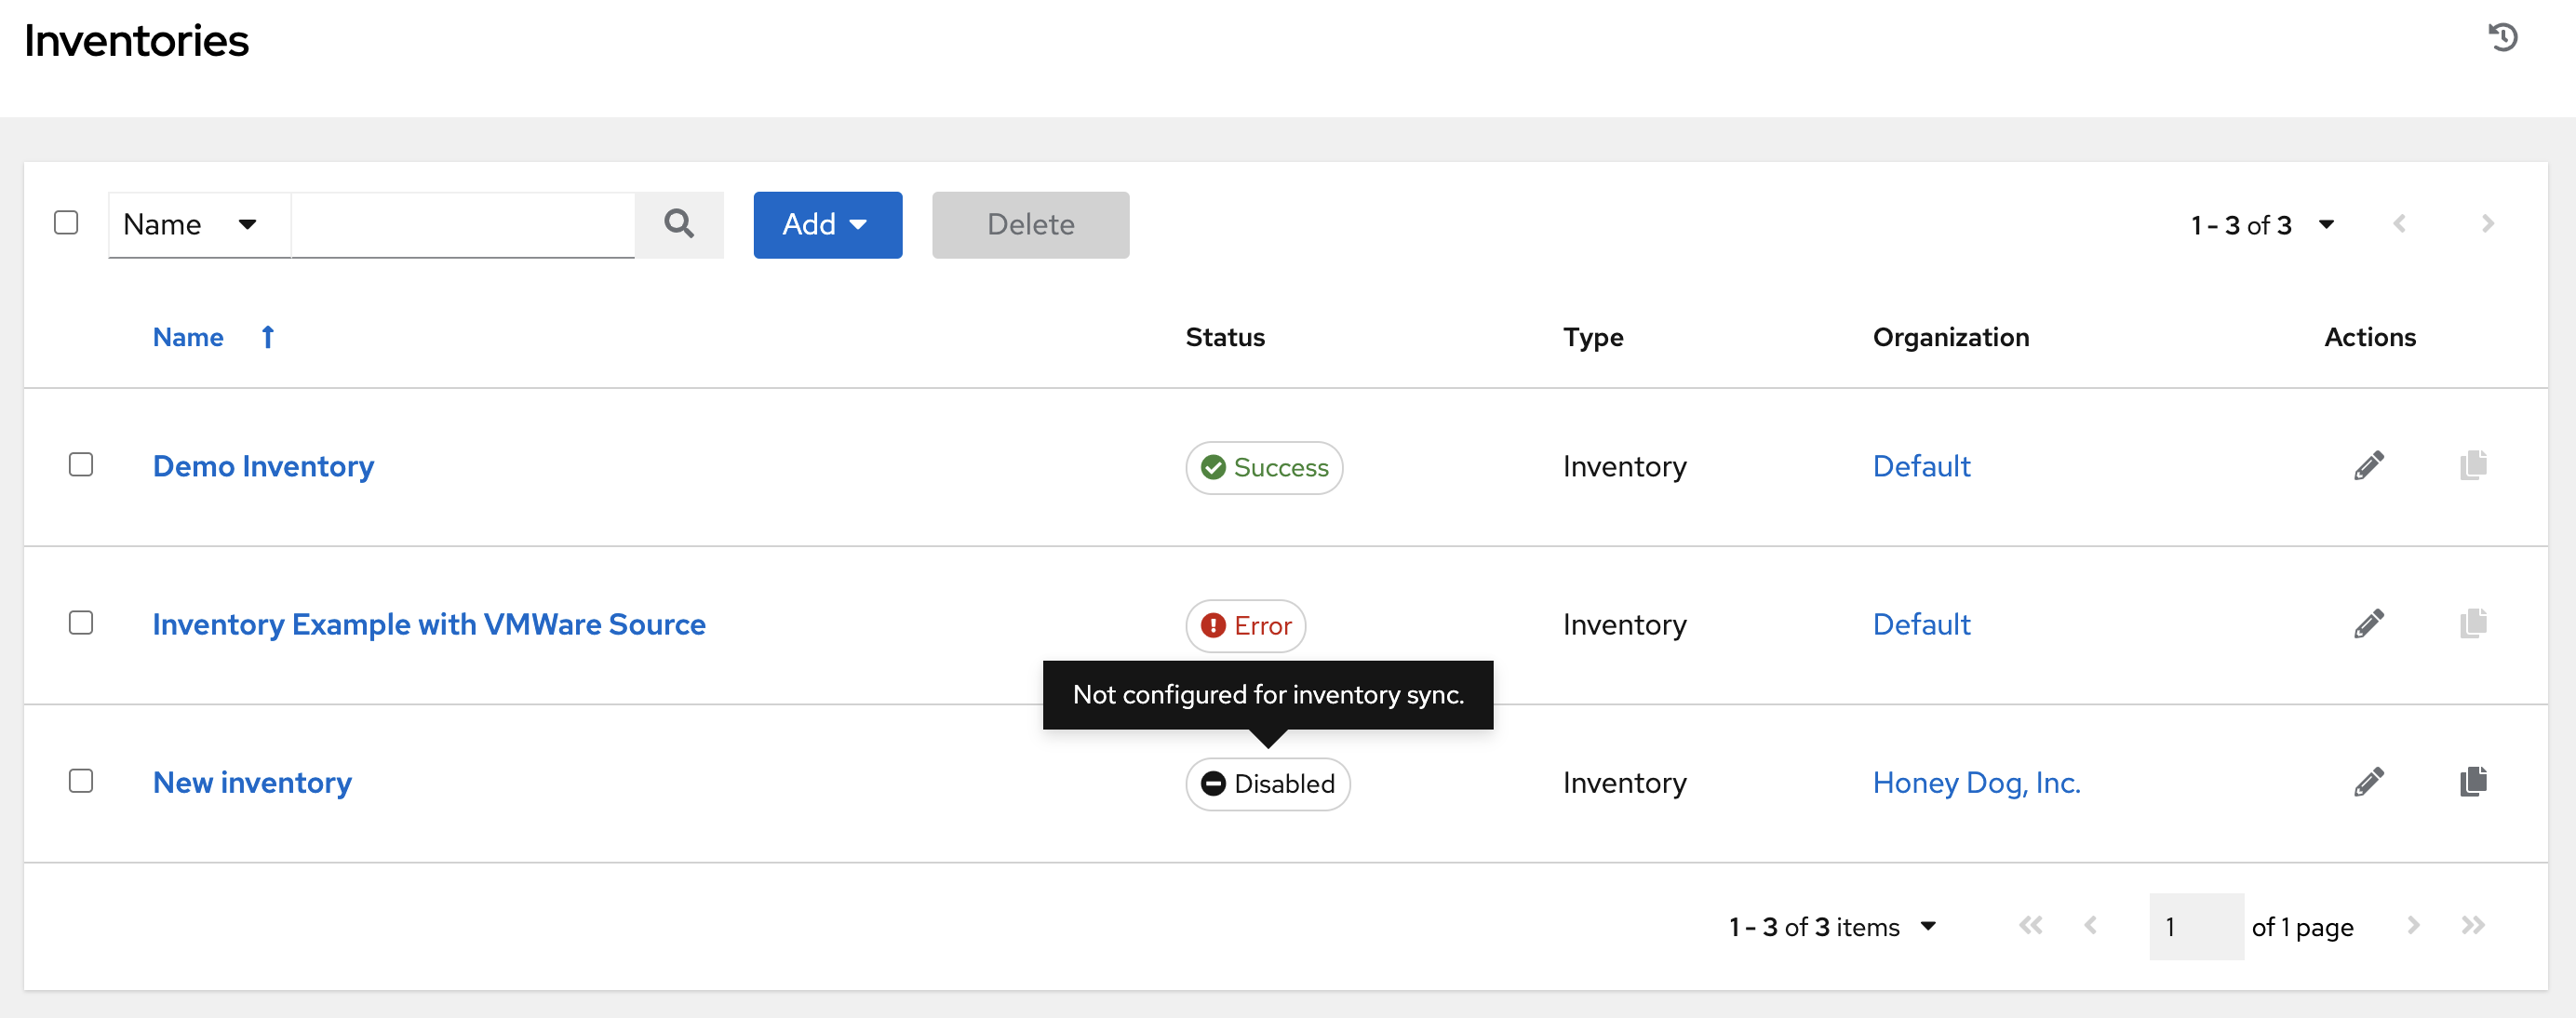Check the Demo Inventory row checkbox
This screenshot has width=2576, height=1018.
pyautogui.click(x=81, y=465)
